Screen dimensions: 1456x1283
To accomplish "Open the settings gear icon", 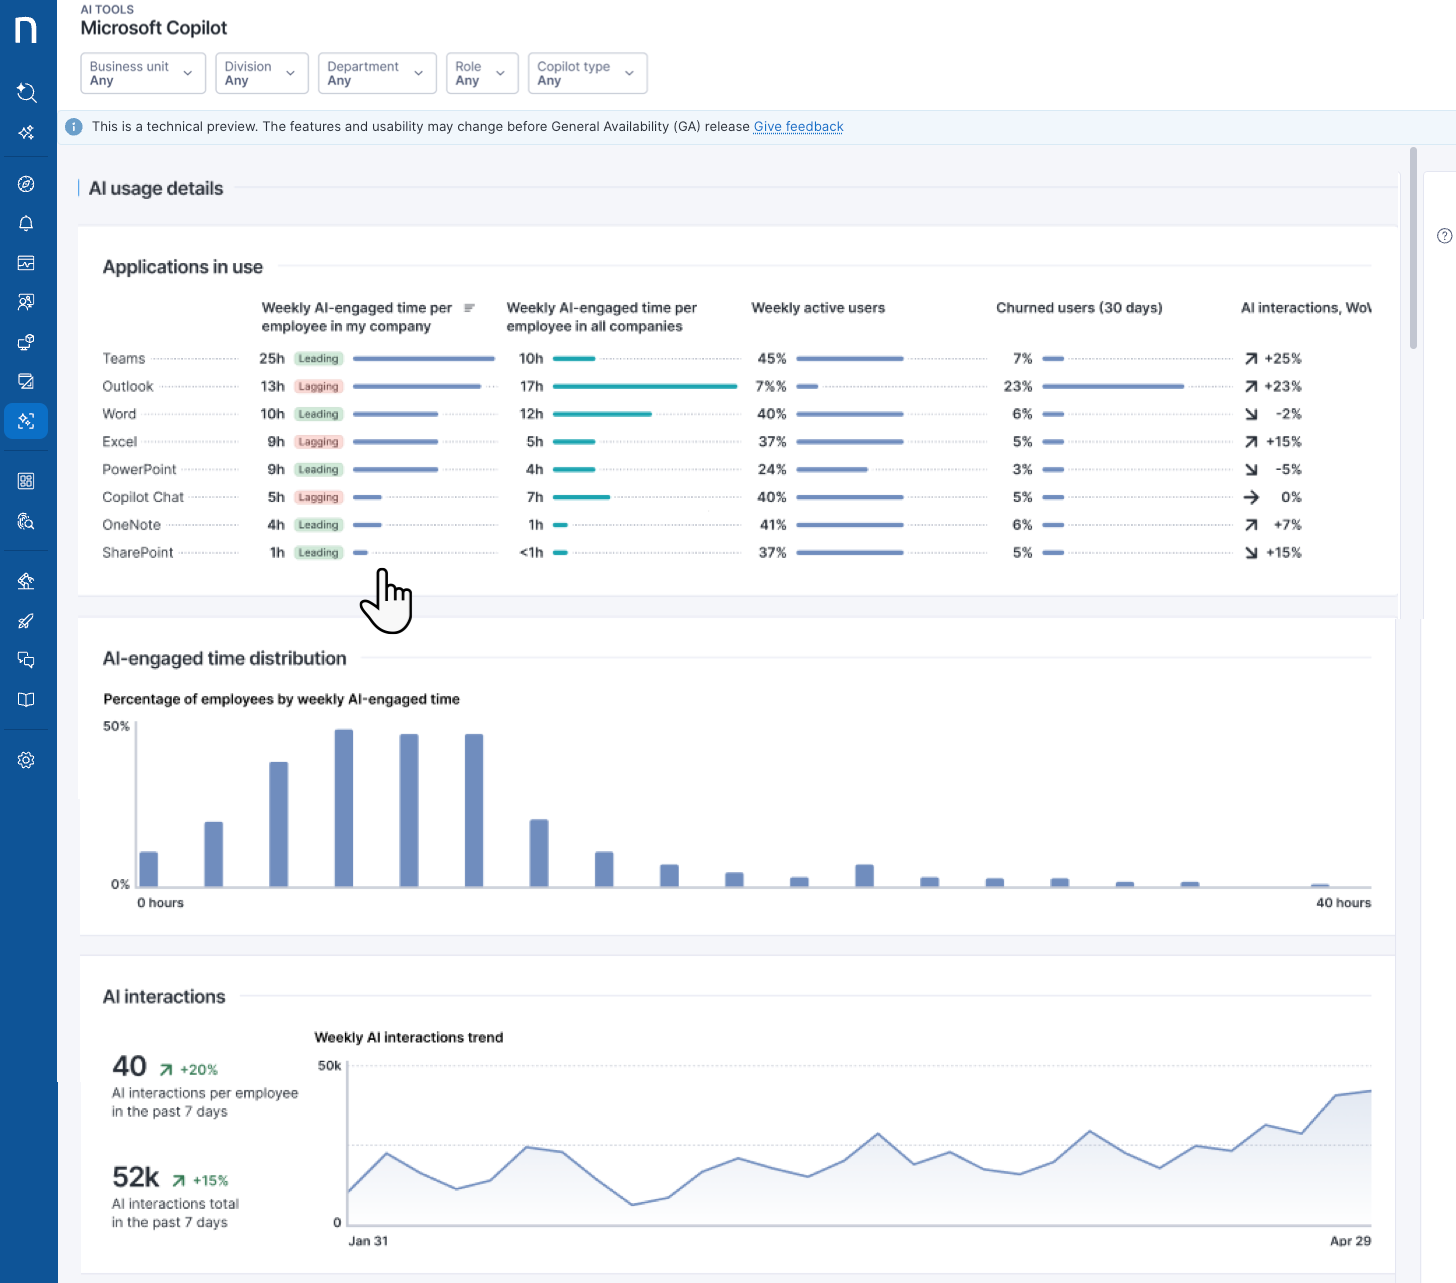I will (x=27, y=760).
